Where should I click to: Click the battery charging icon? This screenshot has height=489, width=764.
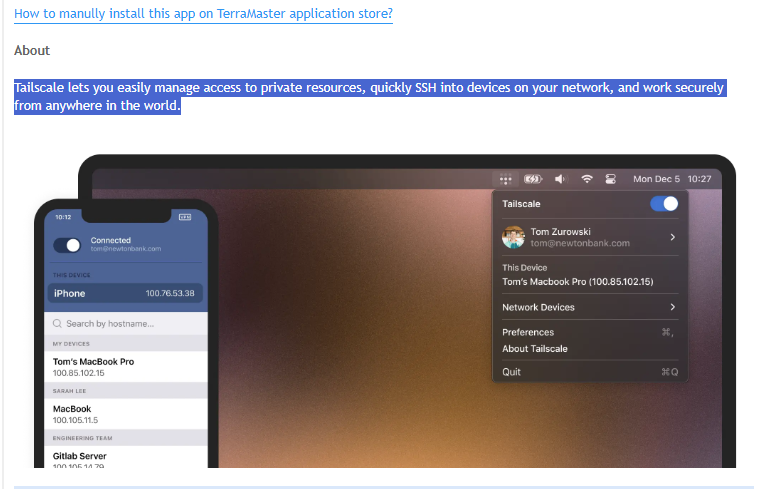(x=533, y=179)
